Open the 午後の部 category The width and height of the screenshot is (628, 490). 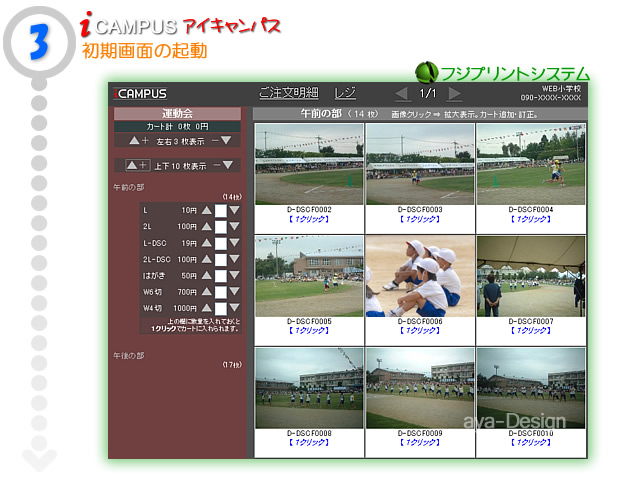pyautogui.click(x=129, y=355)
